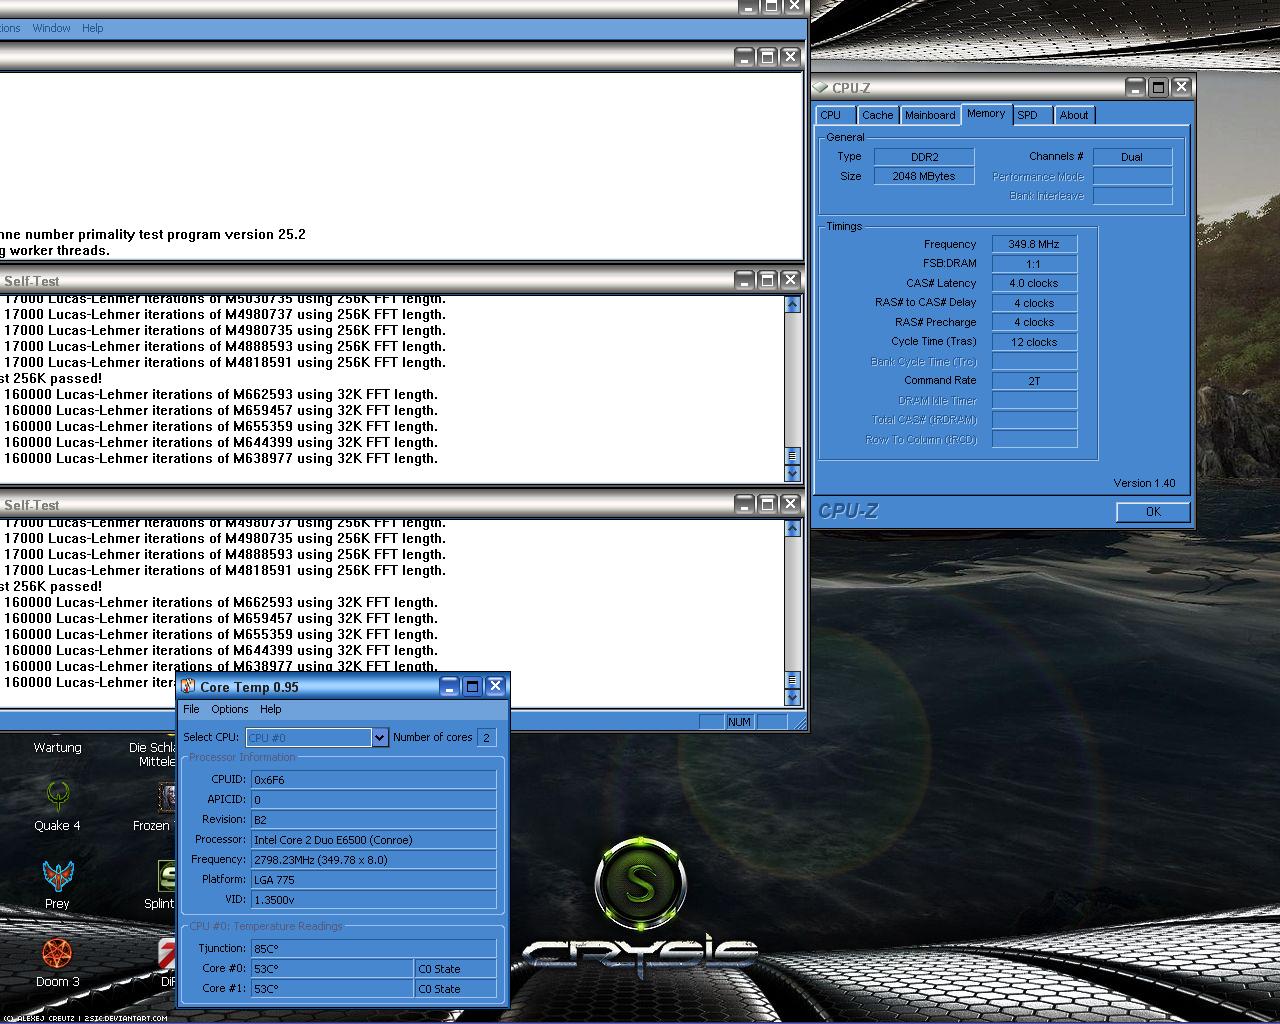
Task: Click the Command Rate 2T value
Action: click(1034, 381)
